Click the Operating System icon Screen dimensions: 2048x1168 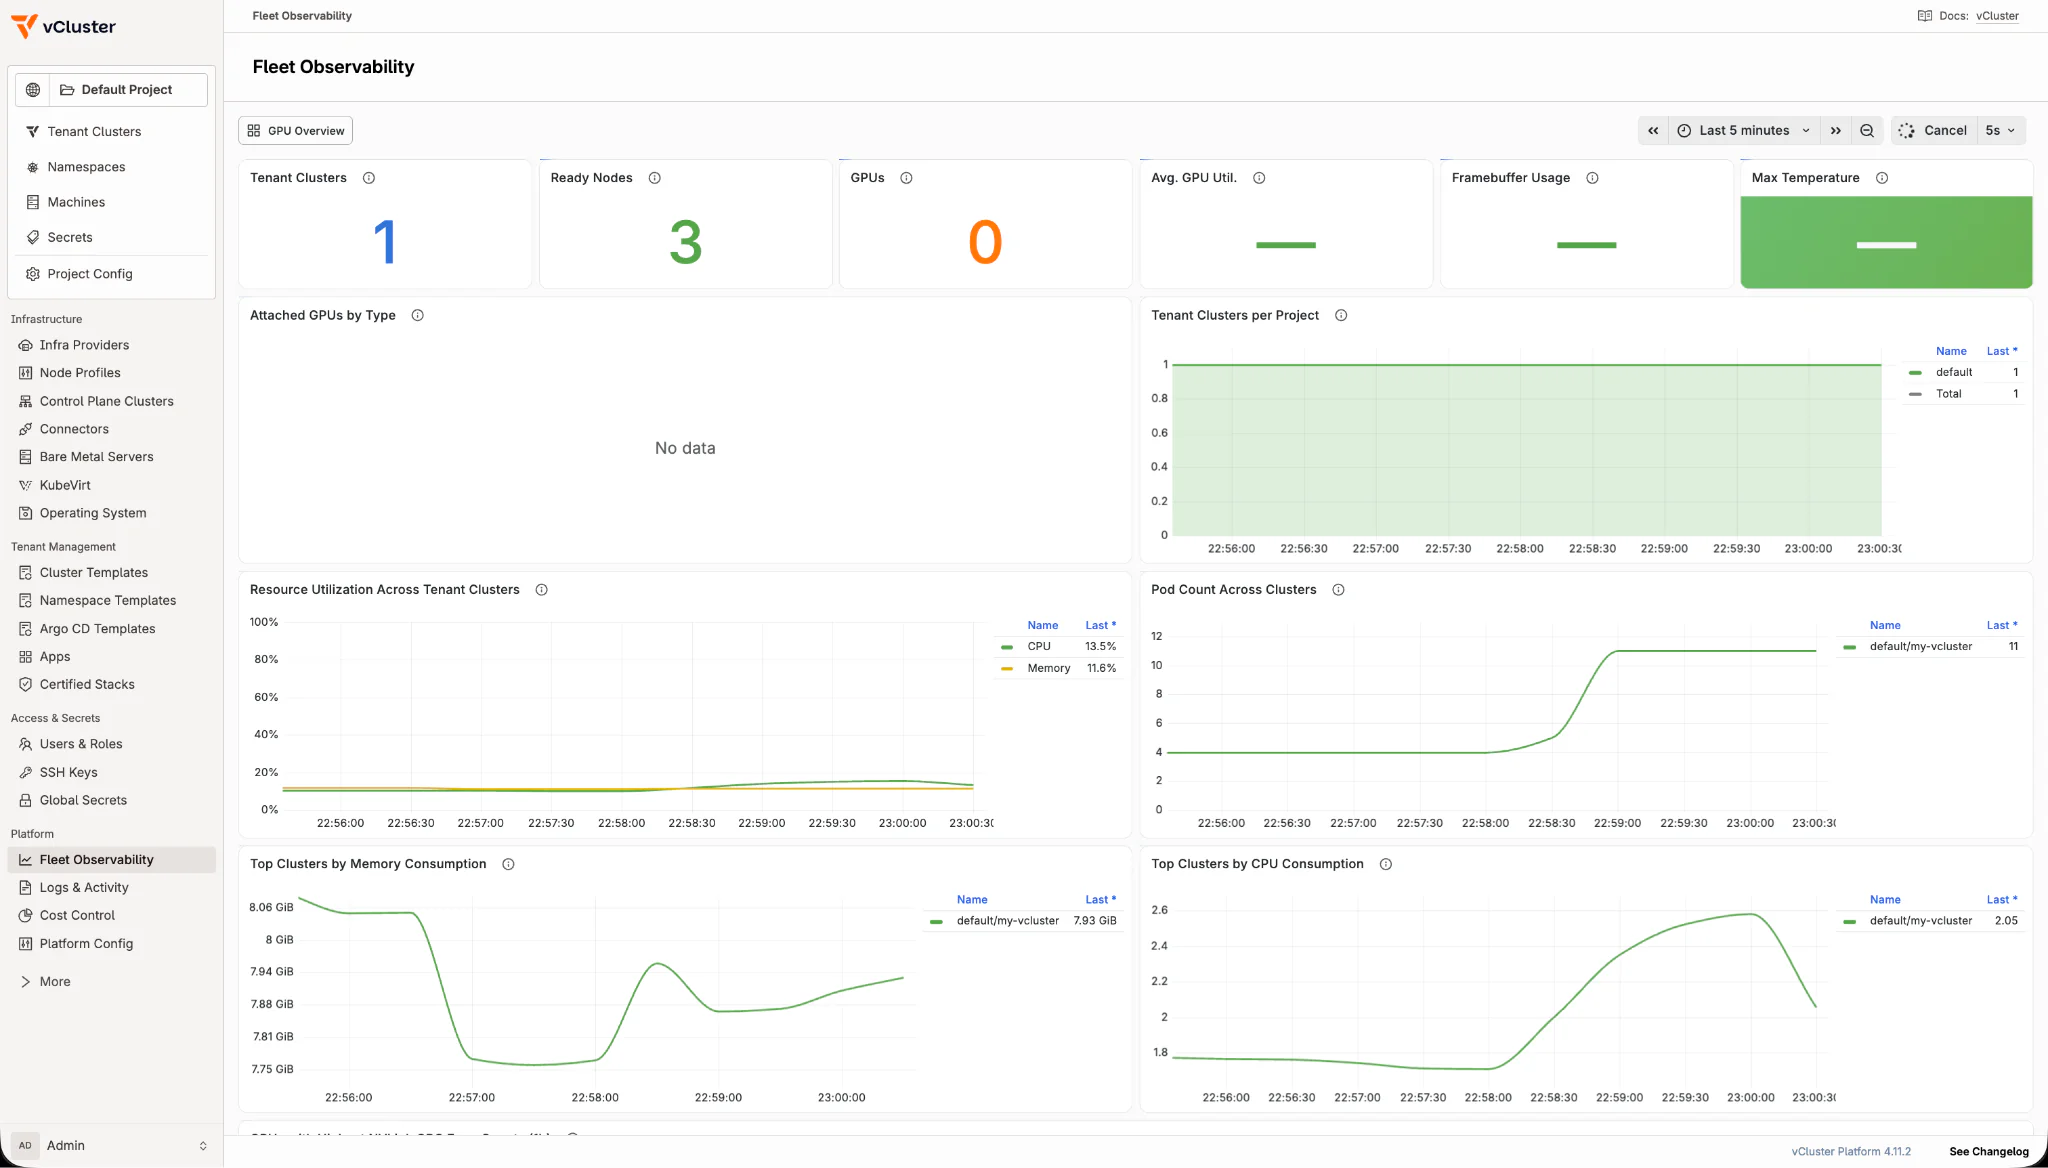(x=26, y=513)
